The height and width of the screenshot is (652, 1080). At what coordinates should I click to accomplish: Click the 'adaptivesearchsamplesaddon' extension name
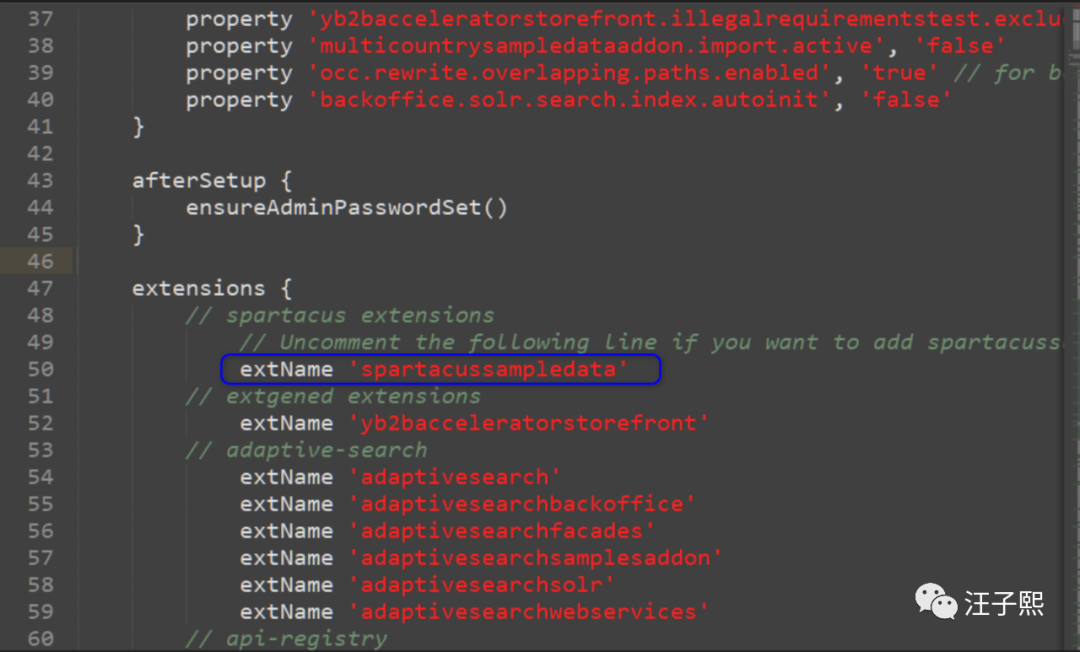pyautogui.click(x=536, y=559)
